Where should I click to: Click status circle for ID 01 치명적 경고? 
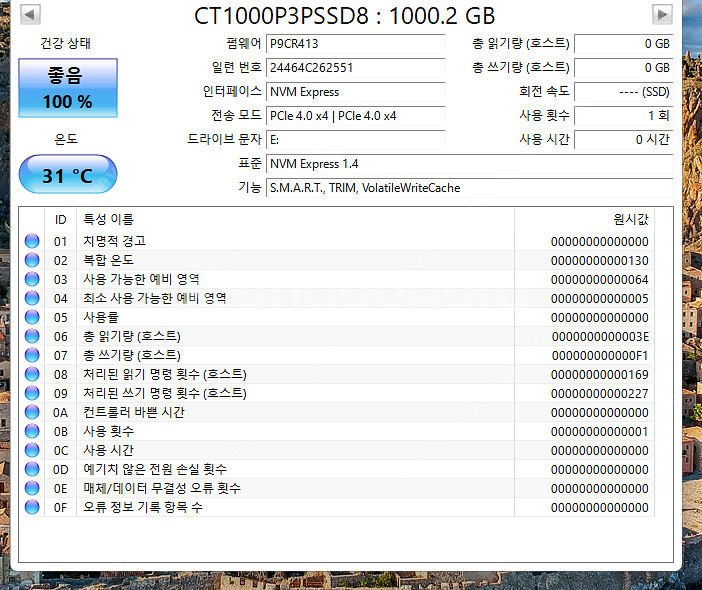tap(32, 241)
